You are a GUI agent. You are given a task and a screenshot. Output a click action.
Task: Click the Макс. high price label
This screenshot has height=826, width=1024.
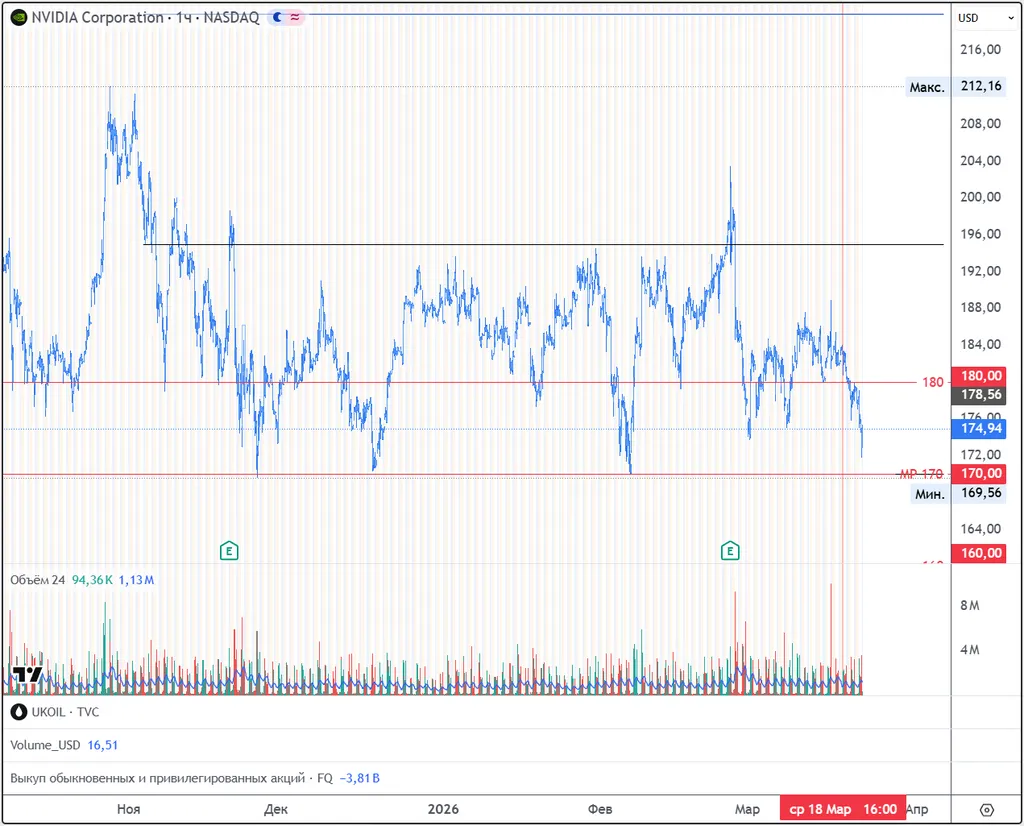pos(926,87)
